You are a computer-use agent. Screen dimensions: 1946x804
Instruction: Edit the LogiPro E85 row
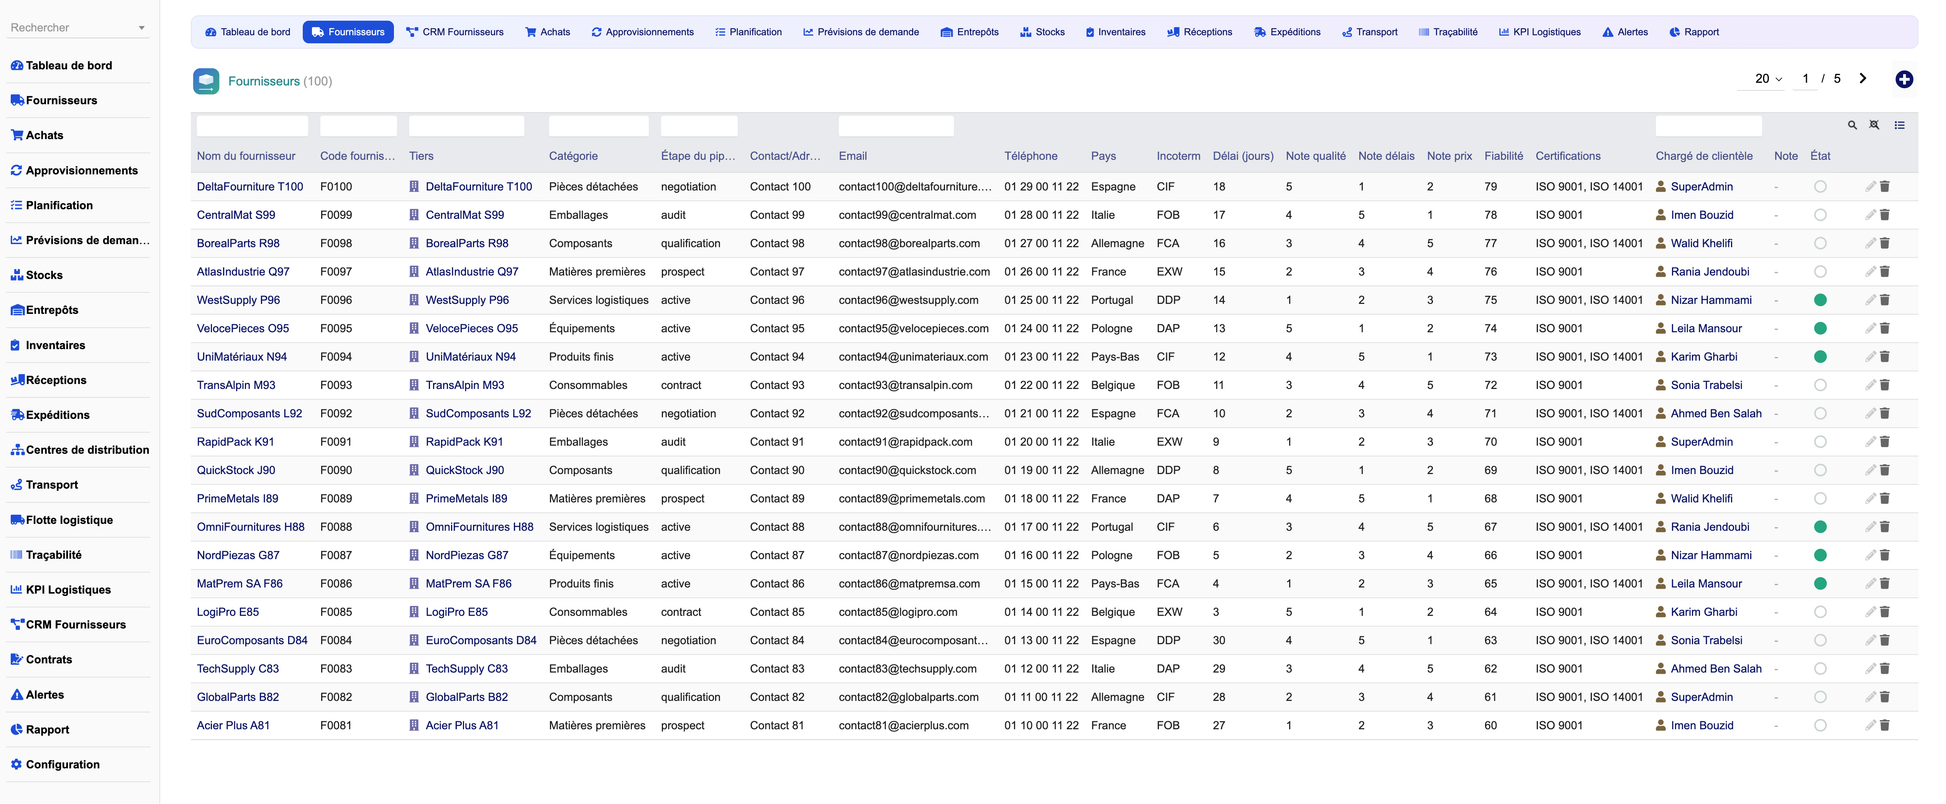tap(1870, 612)
